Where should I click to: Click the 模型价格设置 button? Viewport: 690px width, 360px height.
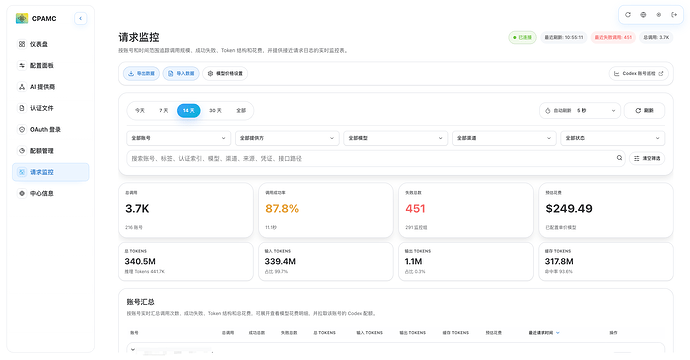coord(225,73)
